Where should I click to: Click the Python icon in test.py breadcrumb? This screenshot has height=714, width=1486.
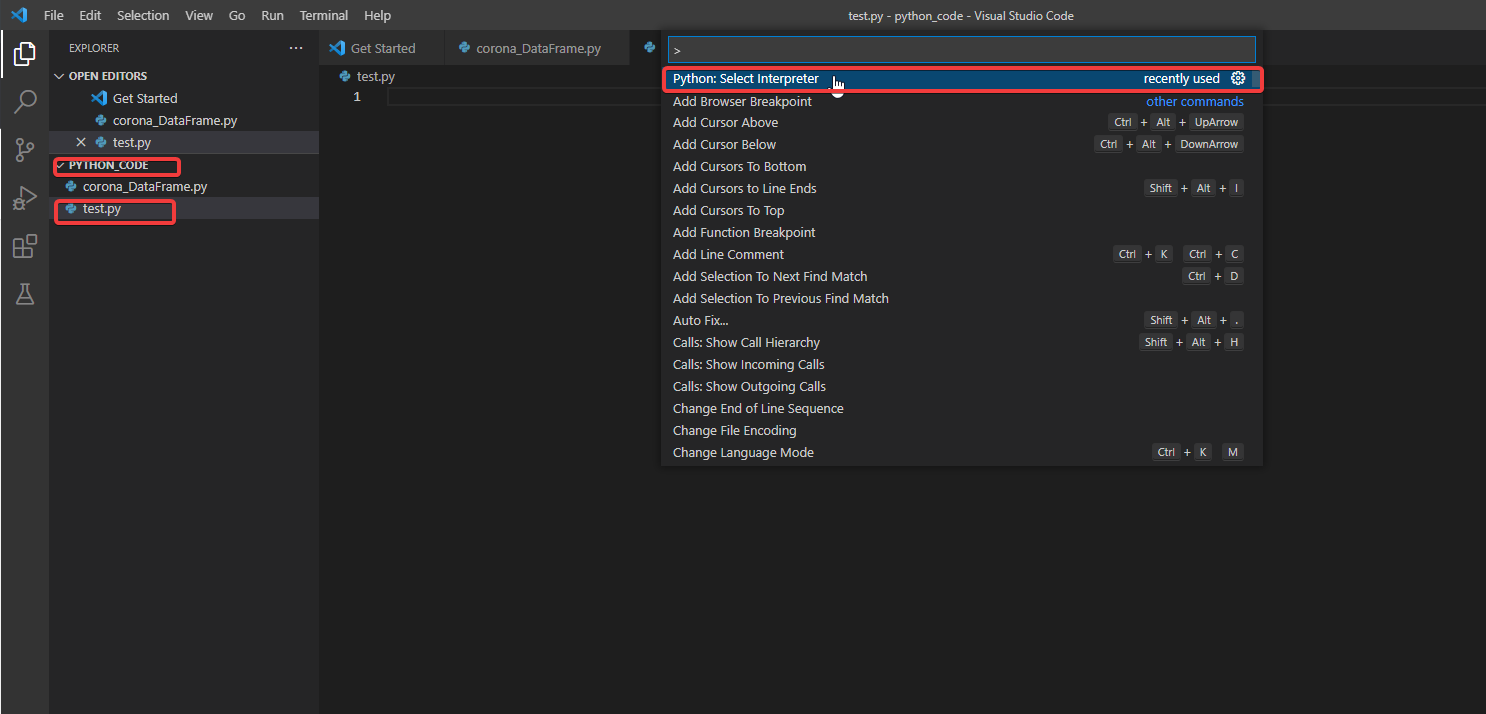pyautogui.click(x=345, y=76)
